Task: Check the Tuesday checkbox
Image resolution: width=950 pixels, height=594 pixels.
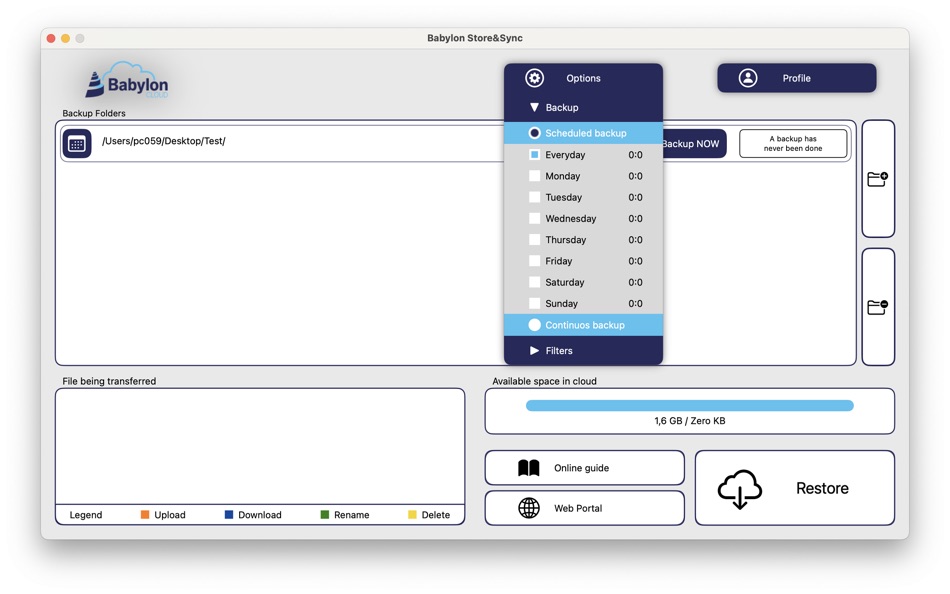Action: (534, 197)
